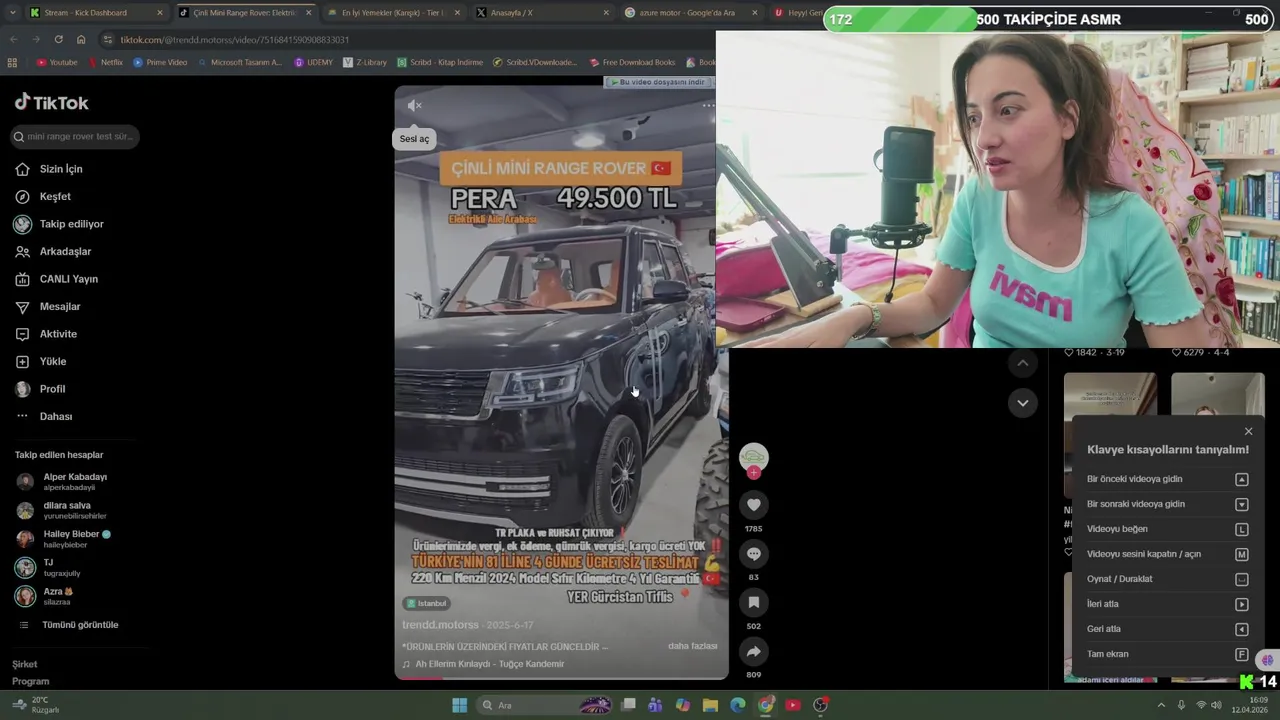Click mute shortcut M key icon
The width and height of the screenshot is (1280, 720).
(x=1241, y=554)
